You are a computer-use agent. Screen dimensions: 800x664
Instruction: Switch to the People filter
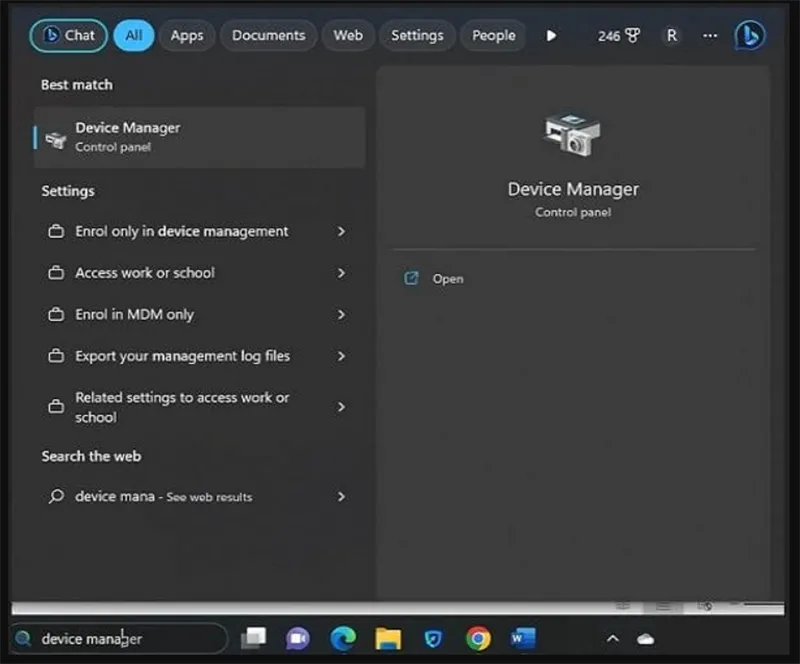493,35
